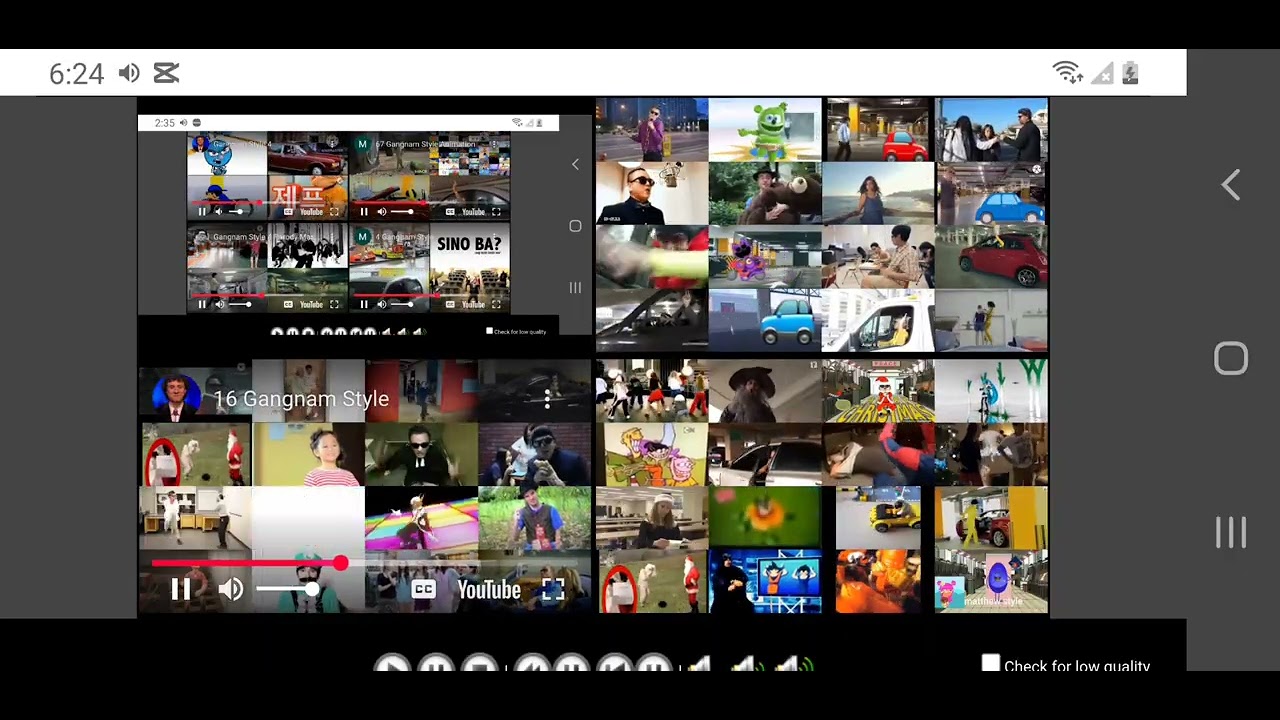The image size is (1280, 720).
Task: Pause the small video with red Korean text
Action: 202,212
